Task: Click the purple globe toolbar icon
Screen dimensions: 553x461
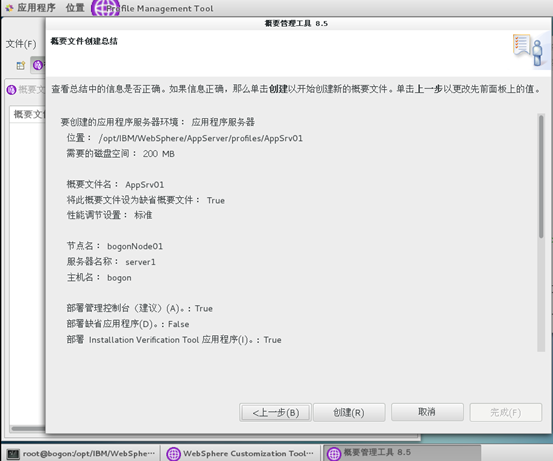Action: click(38, 65)
